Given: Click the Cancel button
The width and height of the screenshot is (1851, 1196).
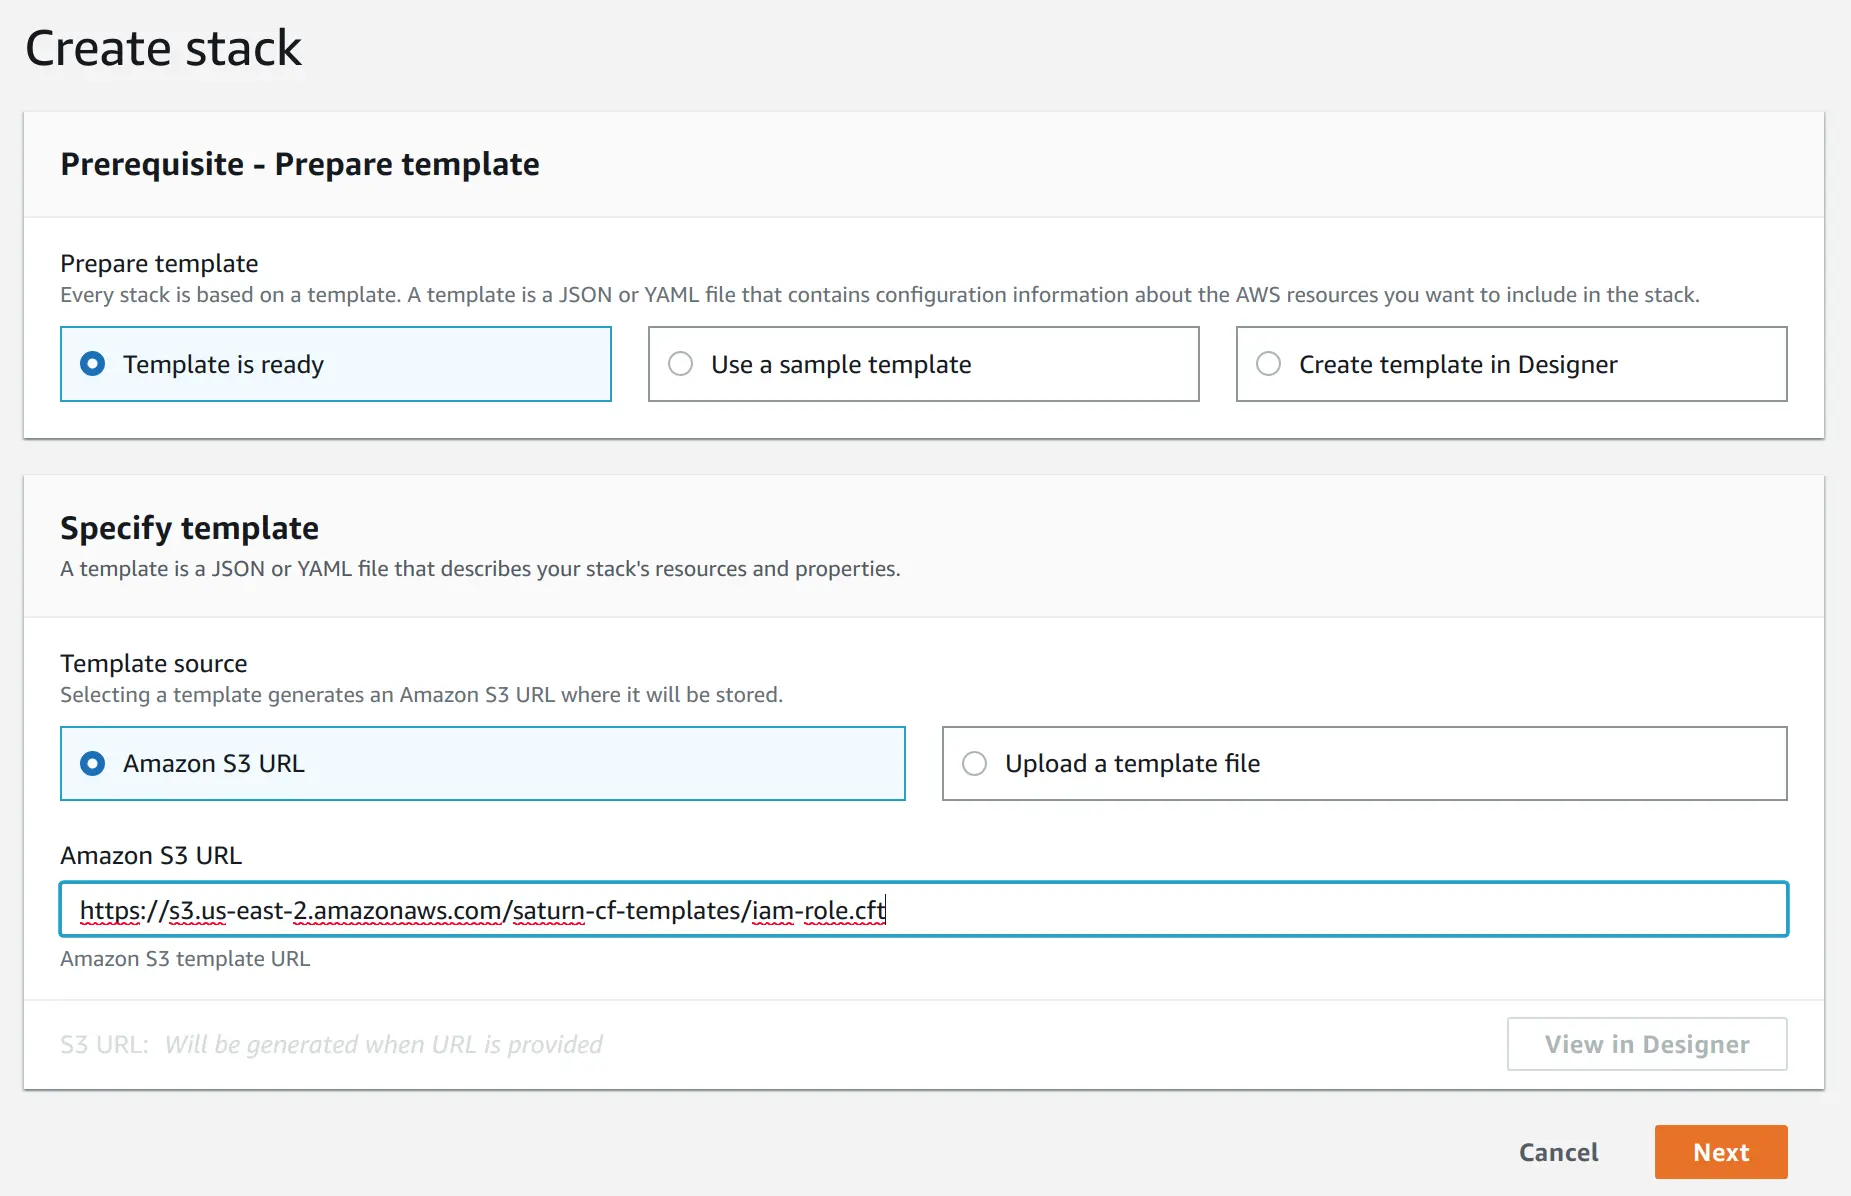Looking at the screenshot, I should click(x=1558, y=1152).
